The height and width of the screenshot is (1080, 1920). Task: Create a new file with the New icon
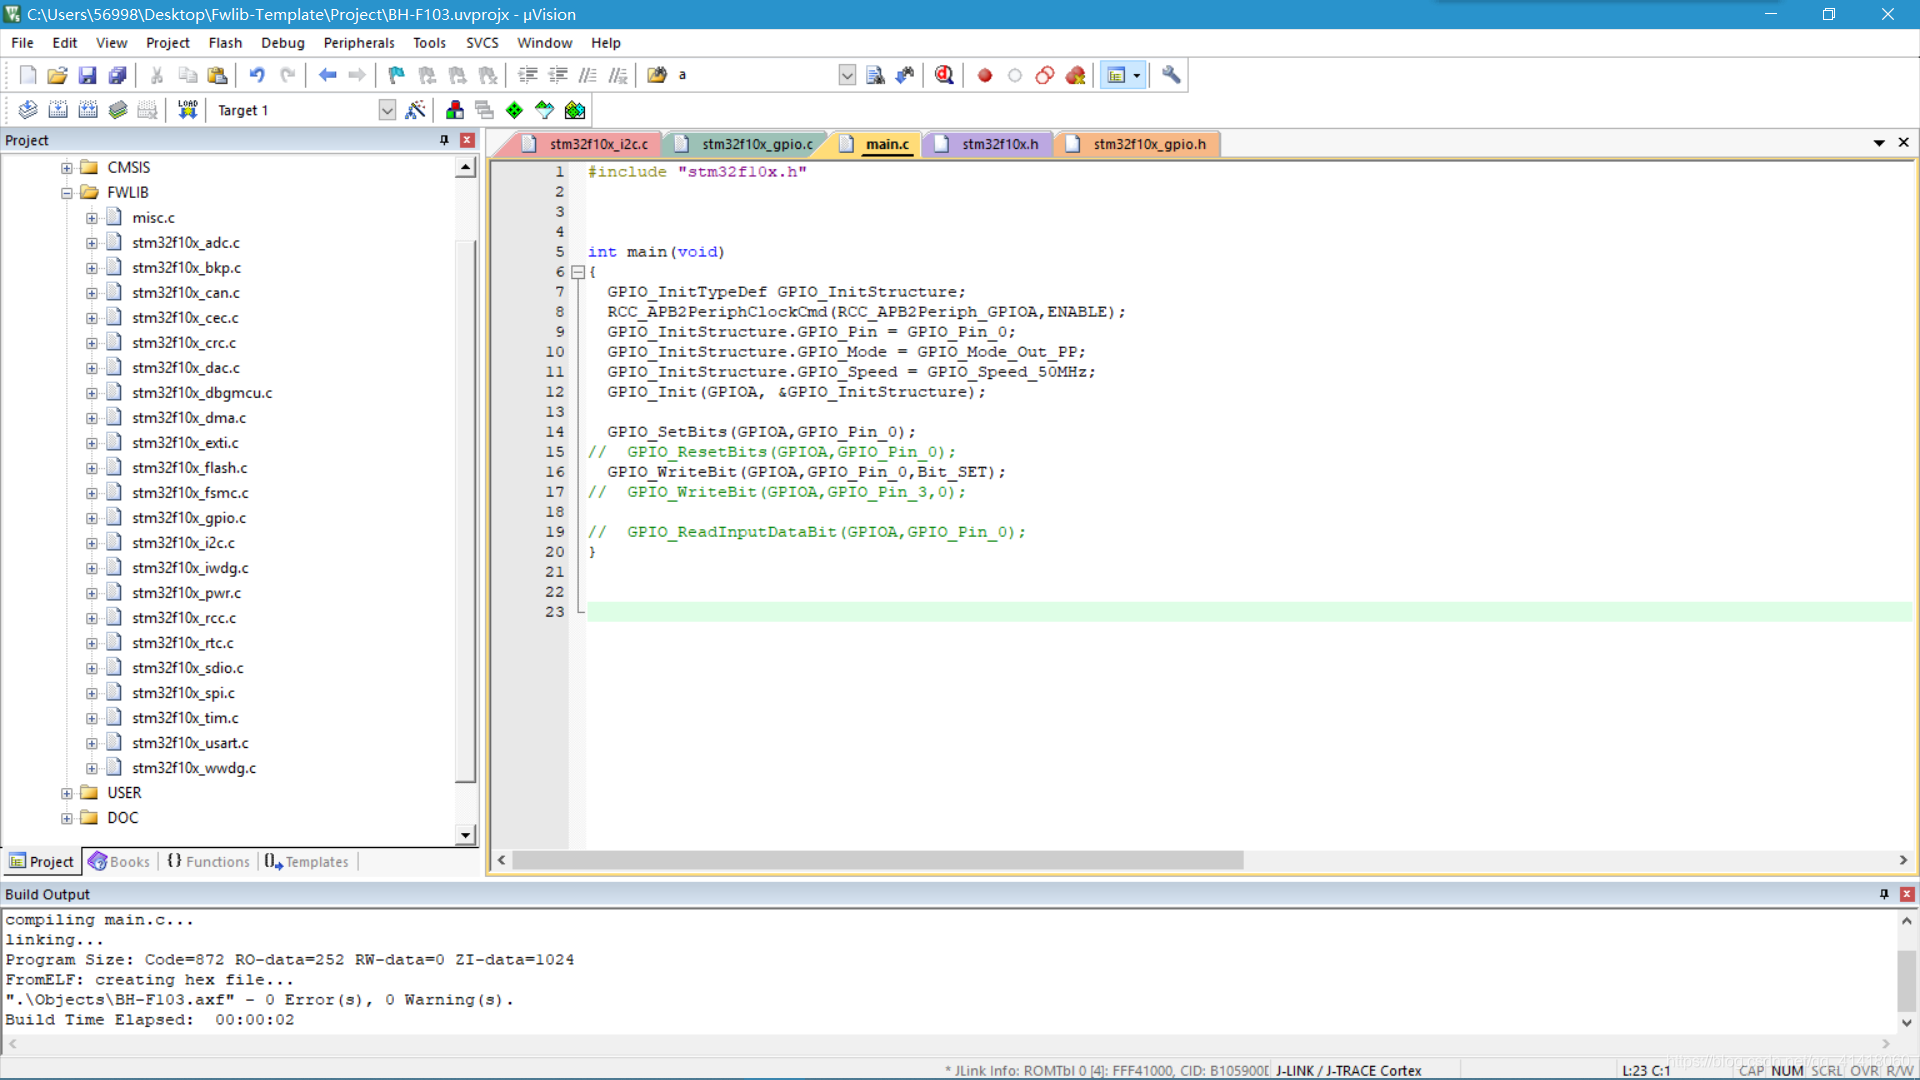tap(28, 75)
